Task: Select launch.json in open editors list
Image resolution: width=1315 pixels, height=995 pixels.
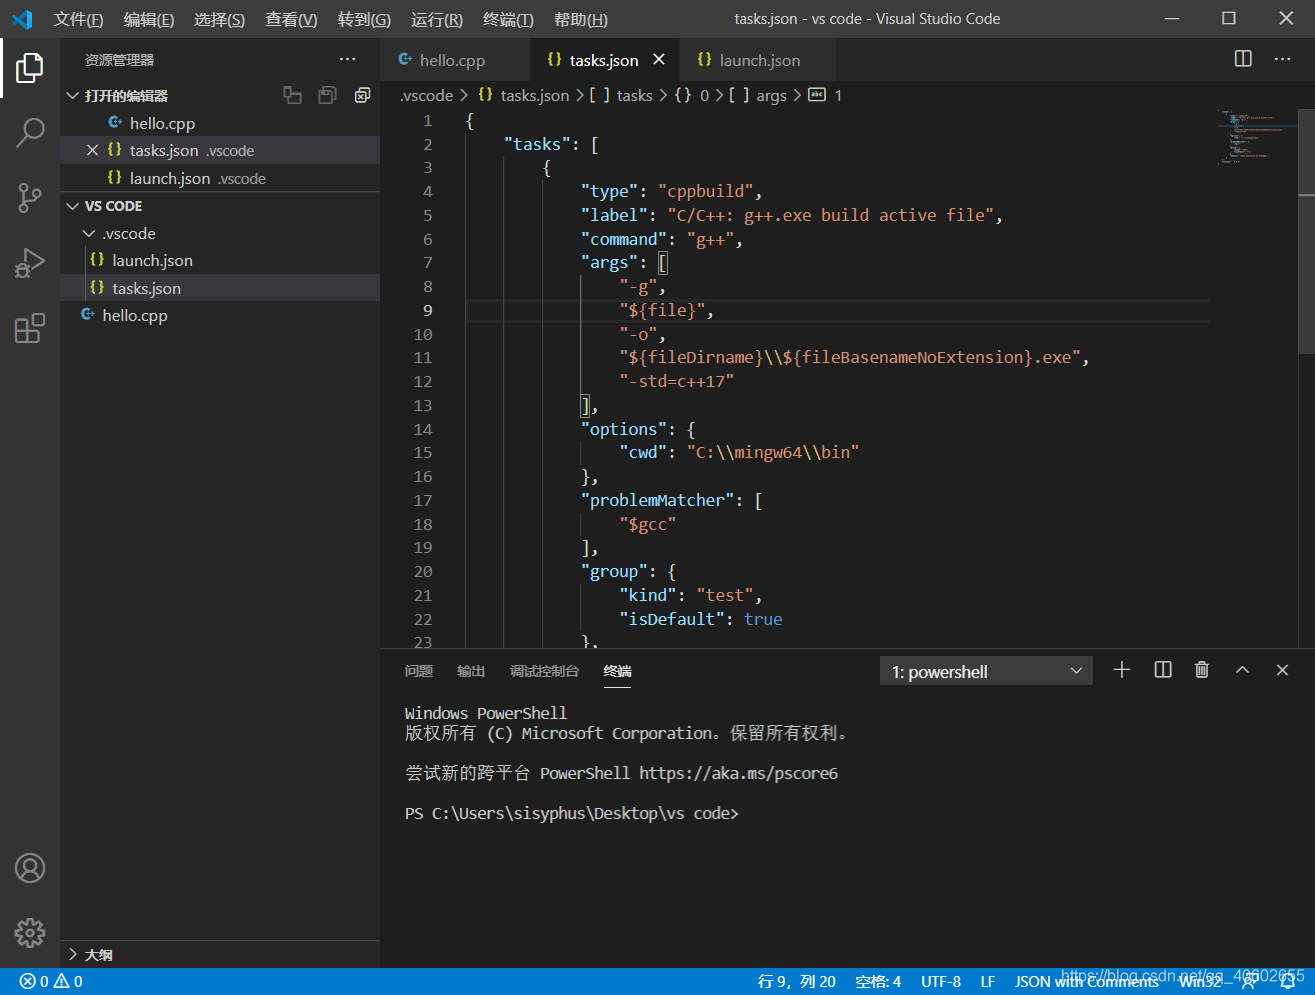Action: click(x=220, y=178)
